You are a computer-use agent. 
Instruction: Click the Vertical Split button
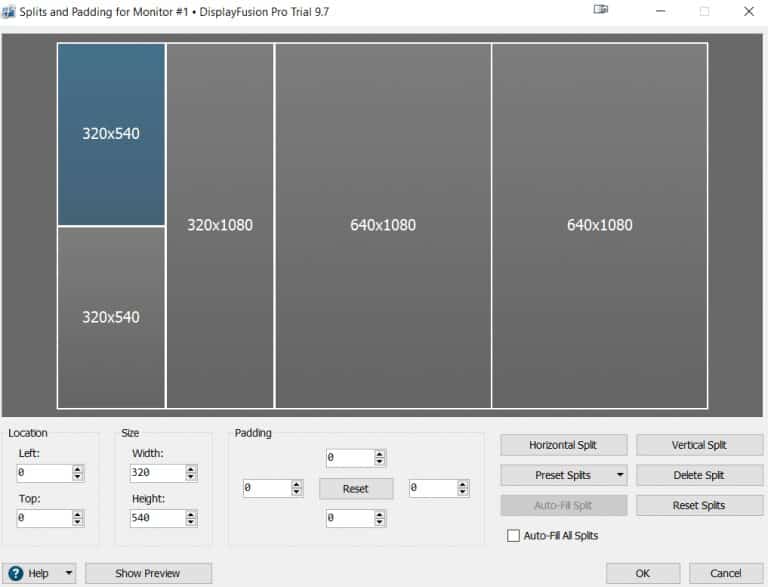tap(699, 445)
